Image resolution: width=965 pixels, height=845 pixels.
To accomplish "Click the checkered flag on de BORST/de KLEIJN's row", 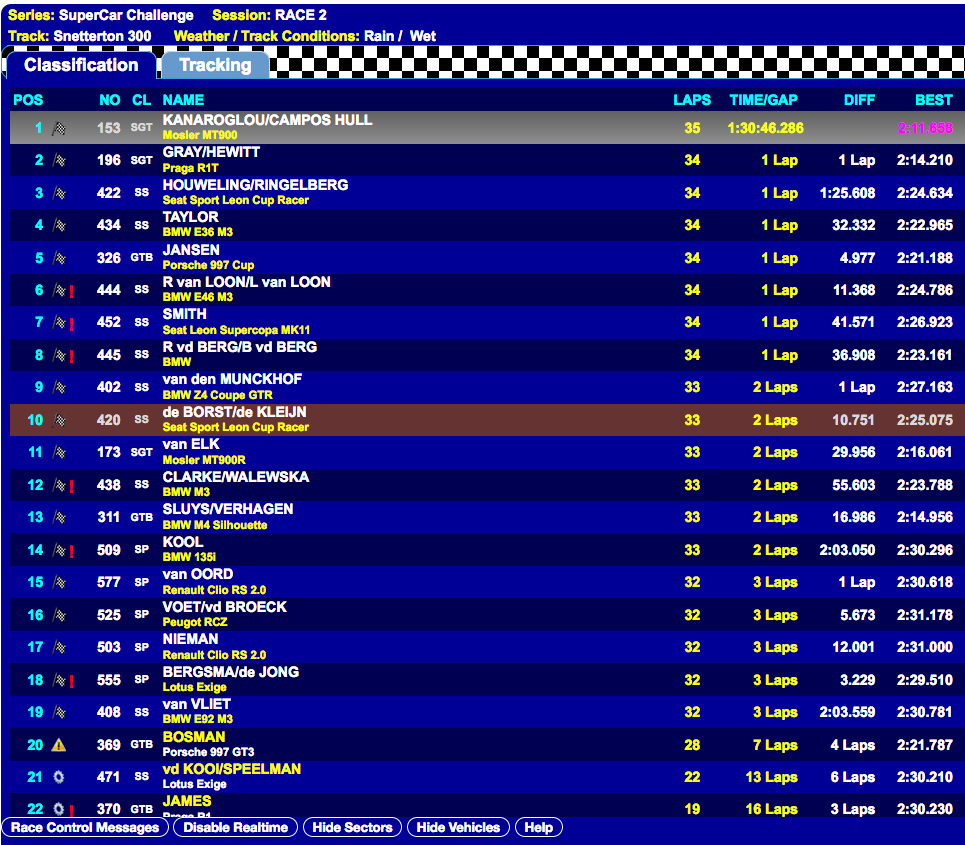I will (59, 420).
